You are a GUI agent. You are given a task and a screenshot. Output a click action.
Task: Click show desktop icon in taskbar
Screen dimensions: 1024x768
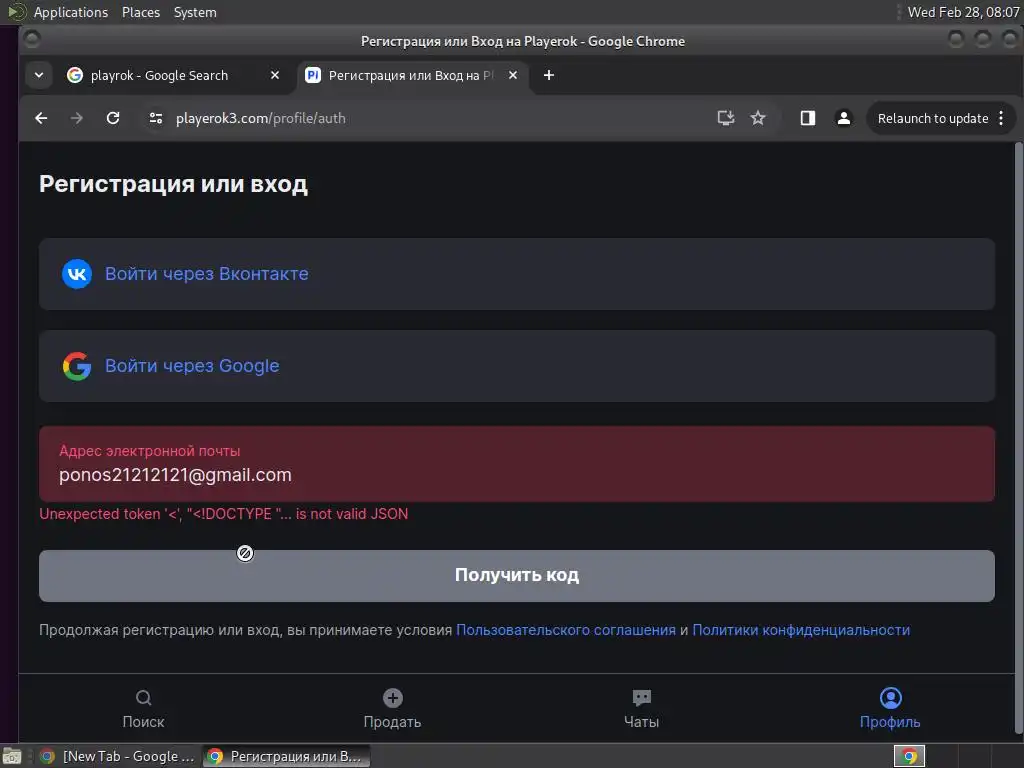(x=12, y=756)
